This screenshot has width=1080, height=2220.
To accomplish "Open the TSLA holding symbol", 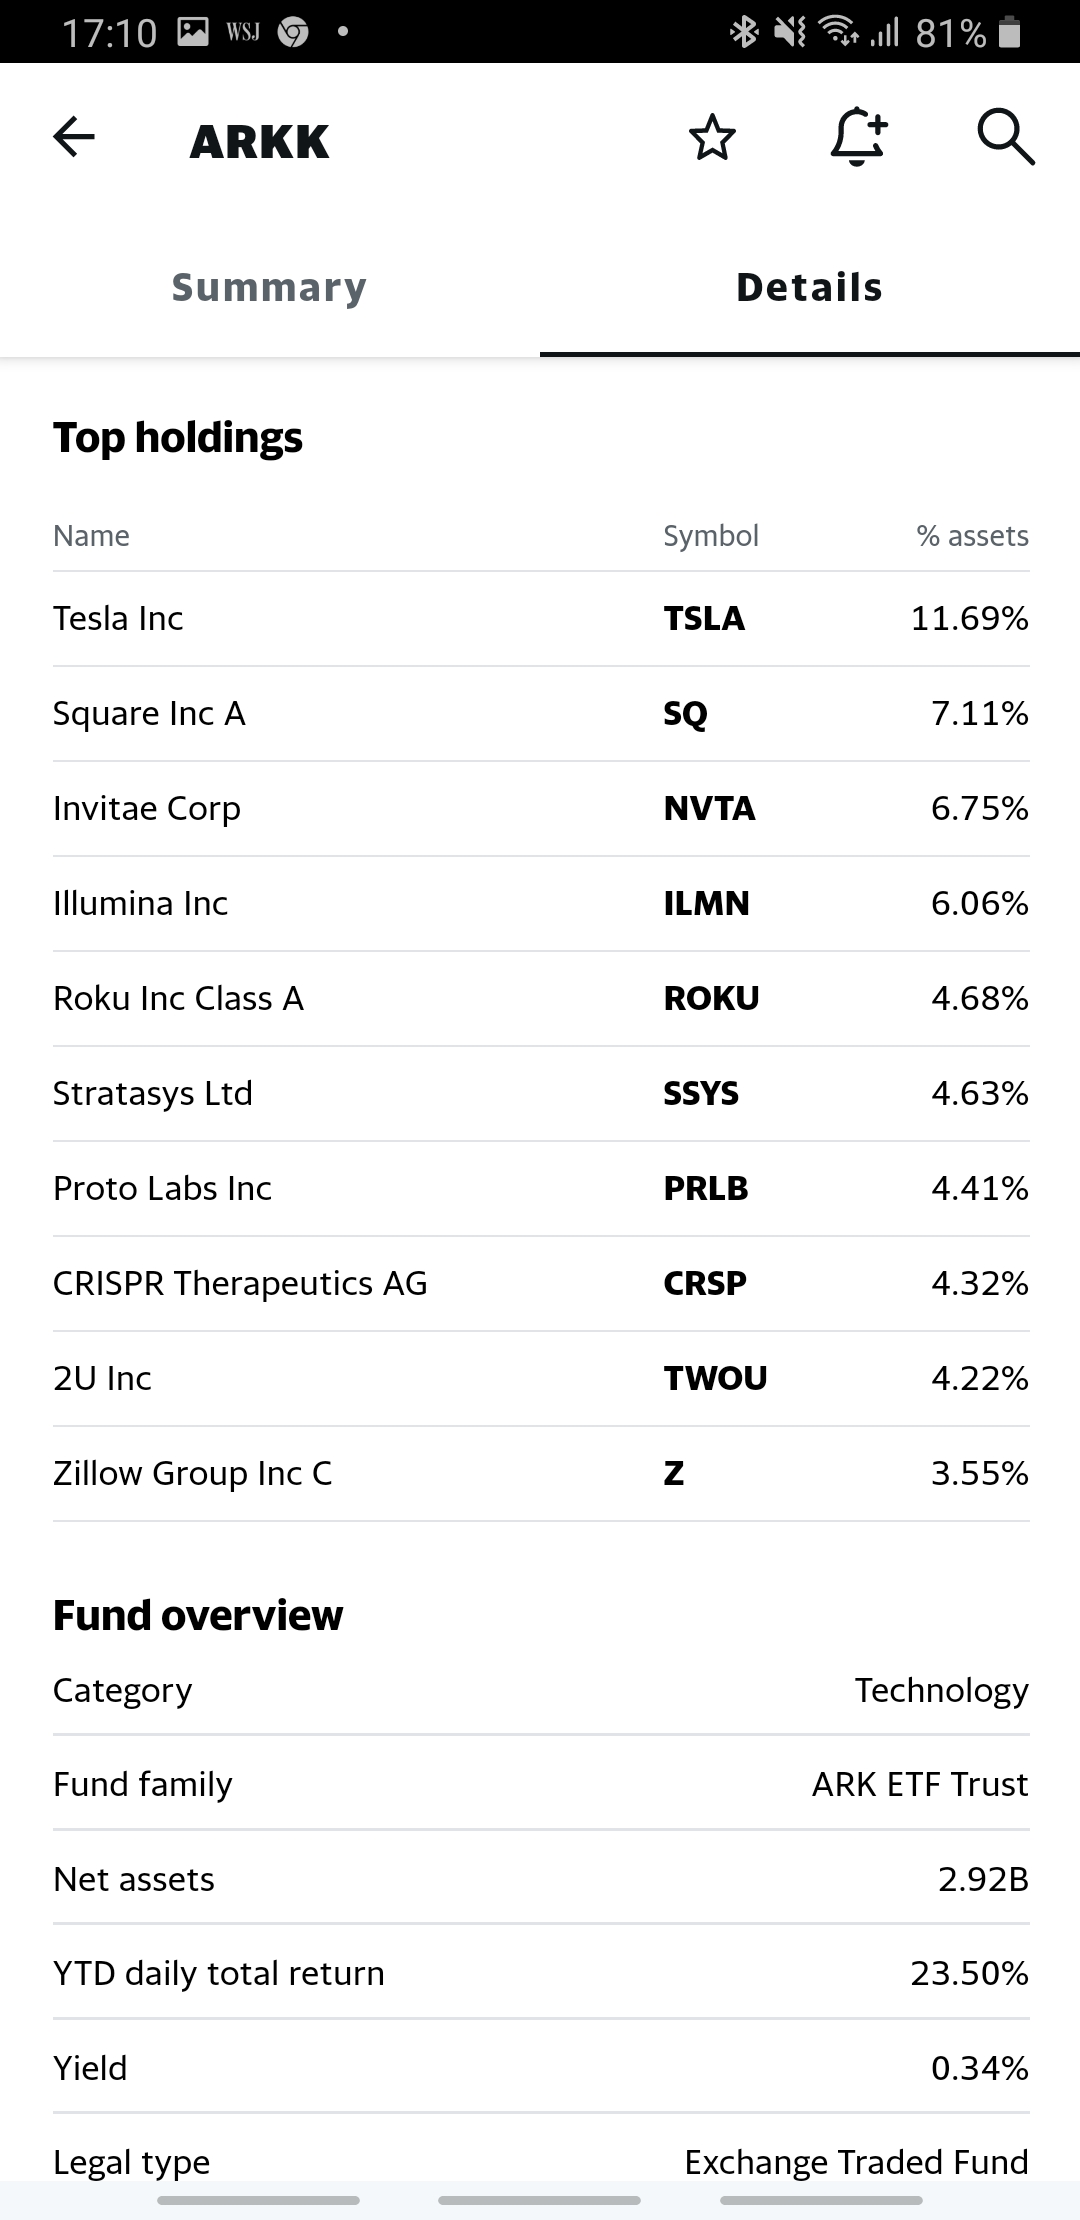I will pyautogui.click(x=704, y=619).
